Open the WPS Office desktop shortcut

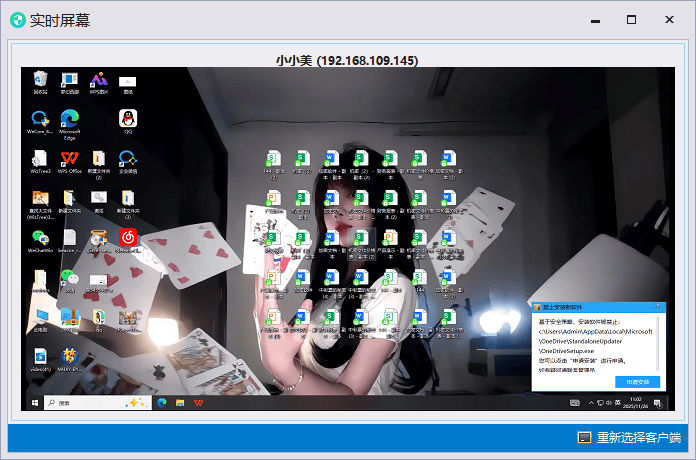(70, 159)
